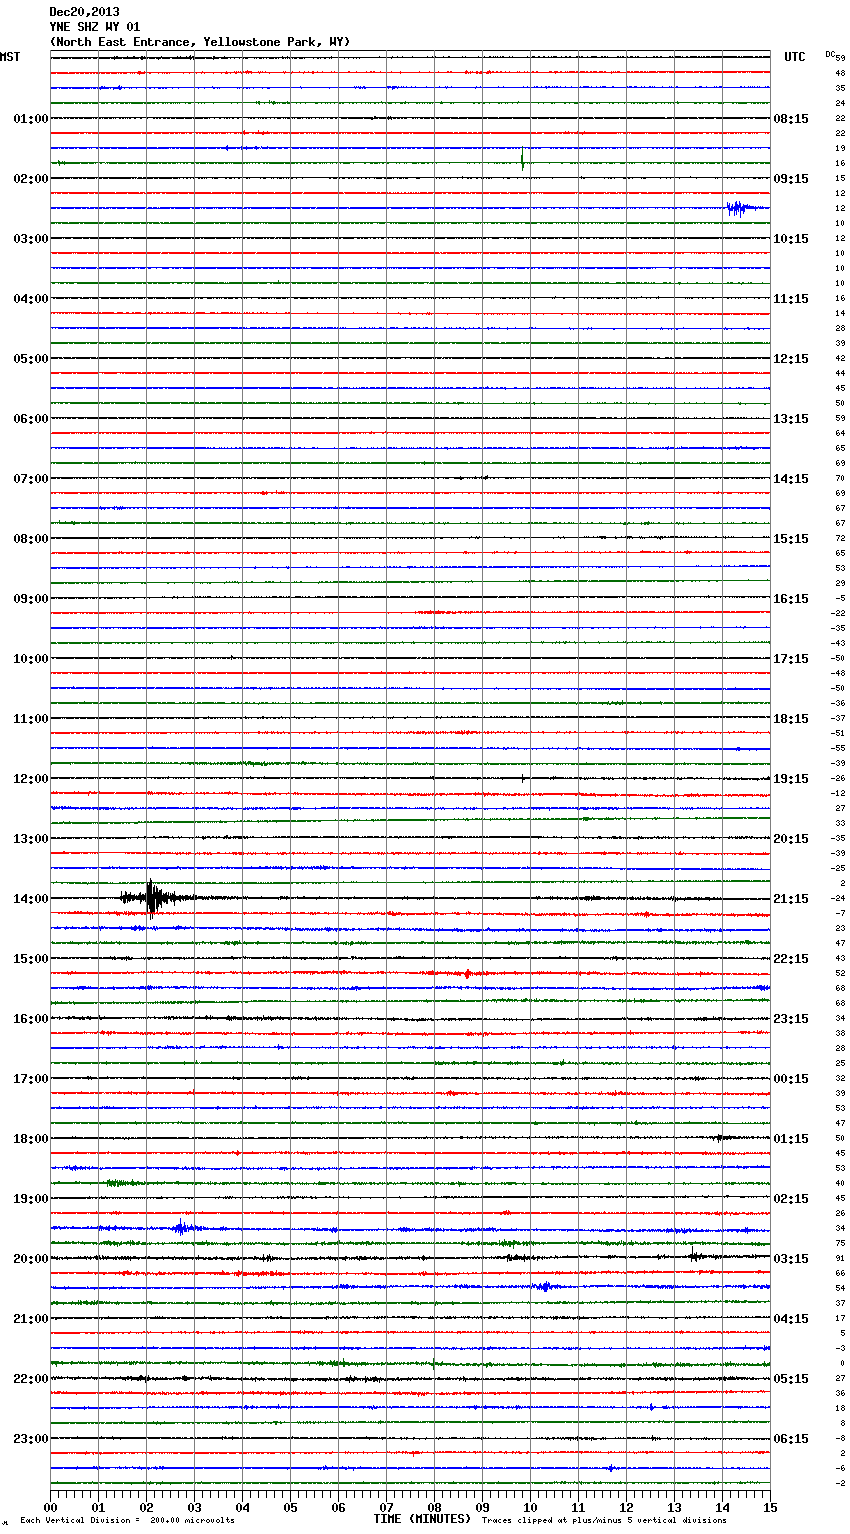Viewport: 850px width, 1534px height.
Task: Click the 18:15 UTC time label
Action: pyautogui.click(x=791, y=719)
